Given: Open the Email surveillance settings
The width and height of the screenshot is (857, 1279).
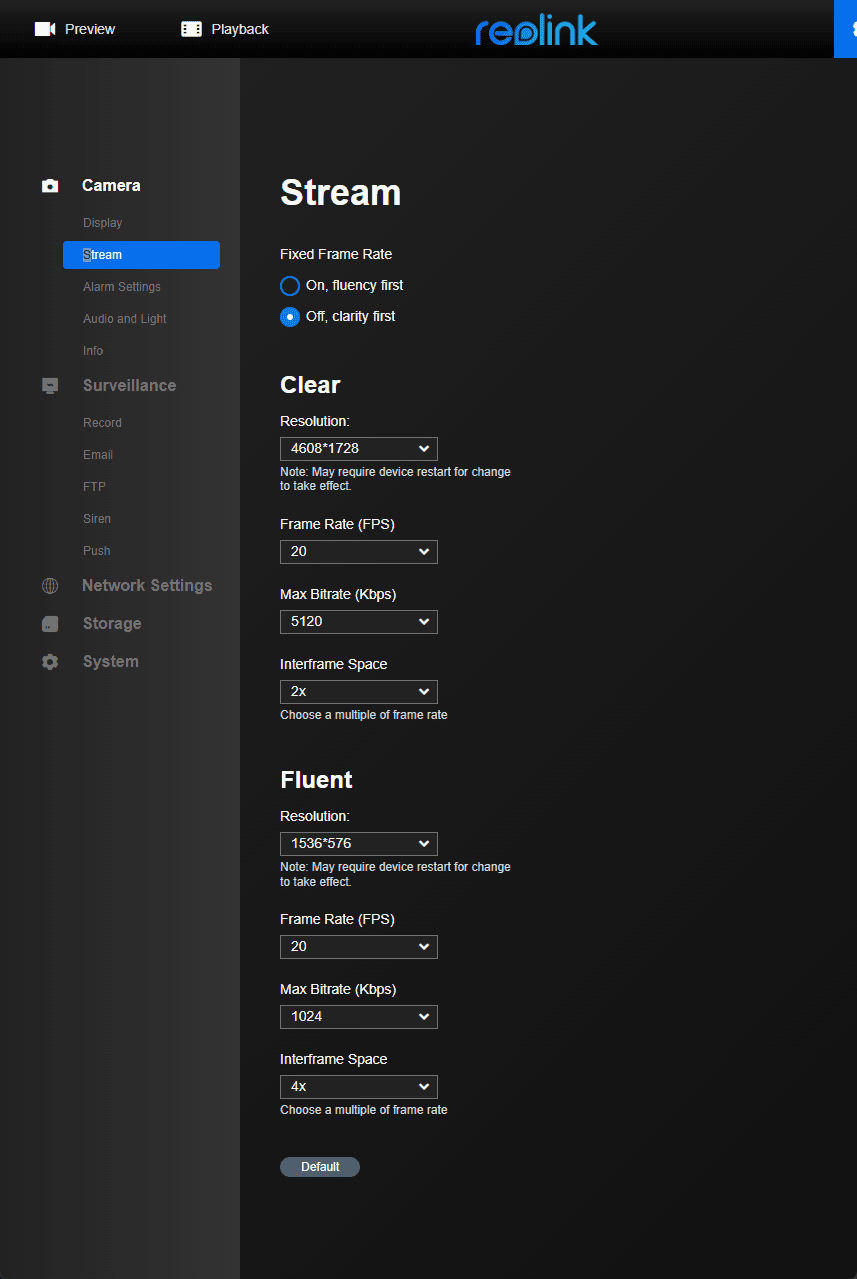Looking at the screenshot, I should coord(98,455).
